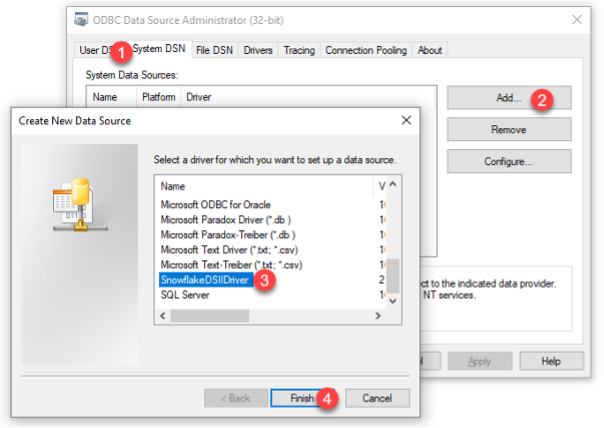Screen dimensions: 604x428
Task: Pick the SQL Server driver
Action: click(186, 296)
